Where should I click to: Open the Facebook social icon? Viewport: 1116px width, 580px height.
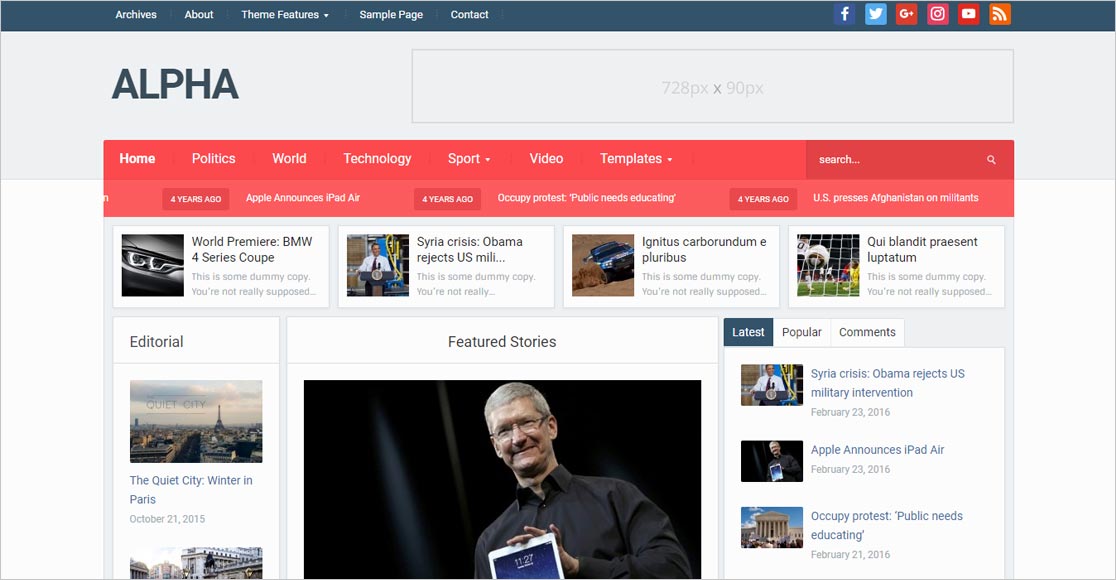(844, 14)
